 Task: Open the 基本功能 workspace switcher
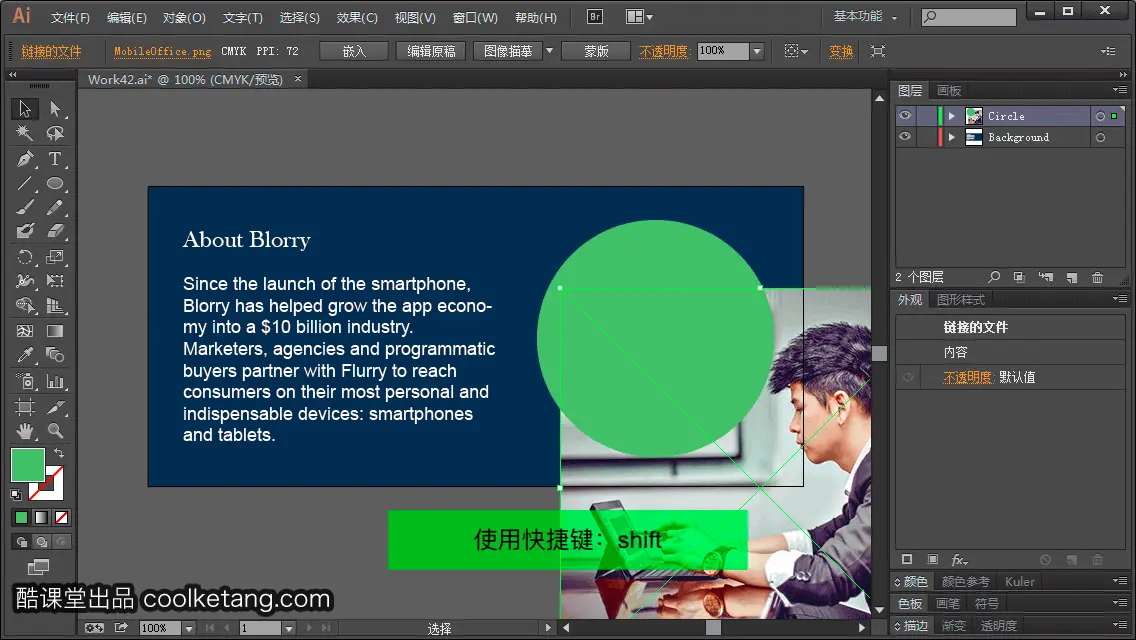pos(864,16)
